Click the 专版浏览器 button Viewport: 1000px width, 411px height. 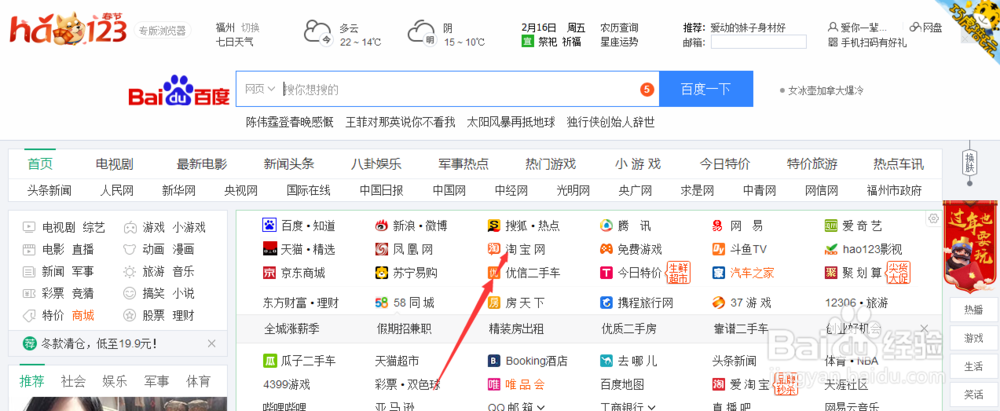point(163,30)
